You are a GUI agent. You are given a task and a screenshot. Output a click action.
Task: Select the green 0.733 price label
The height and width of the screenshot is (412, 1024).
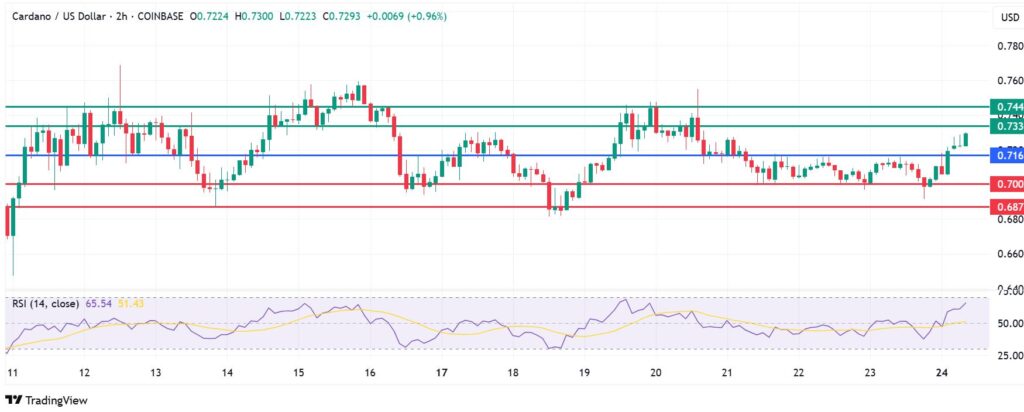click(x=1007, y=126)
